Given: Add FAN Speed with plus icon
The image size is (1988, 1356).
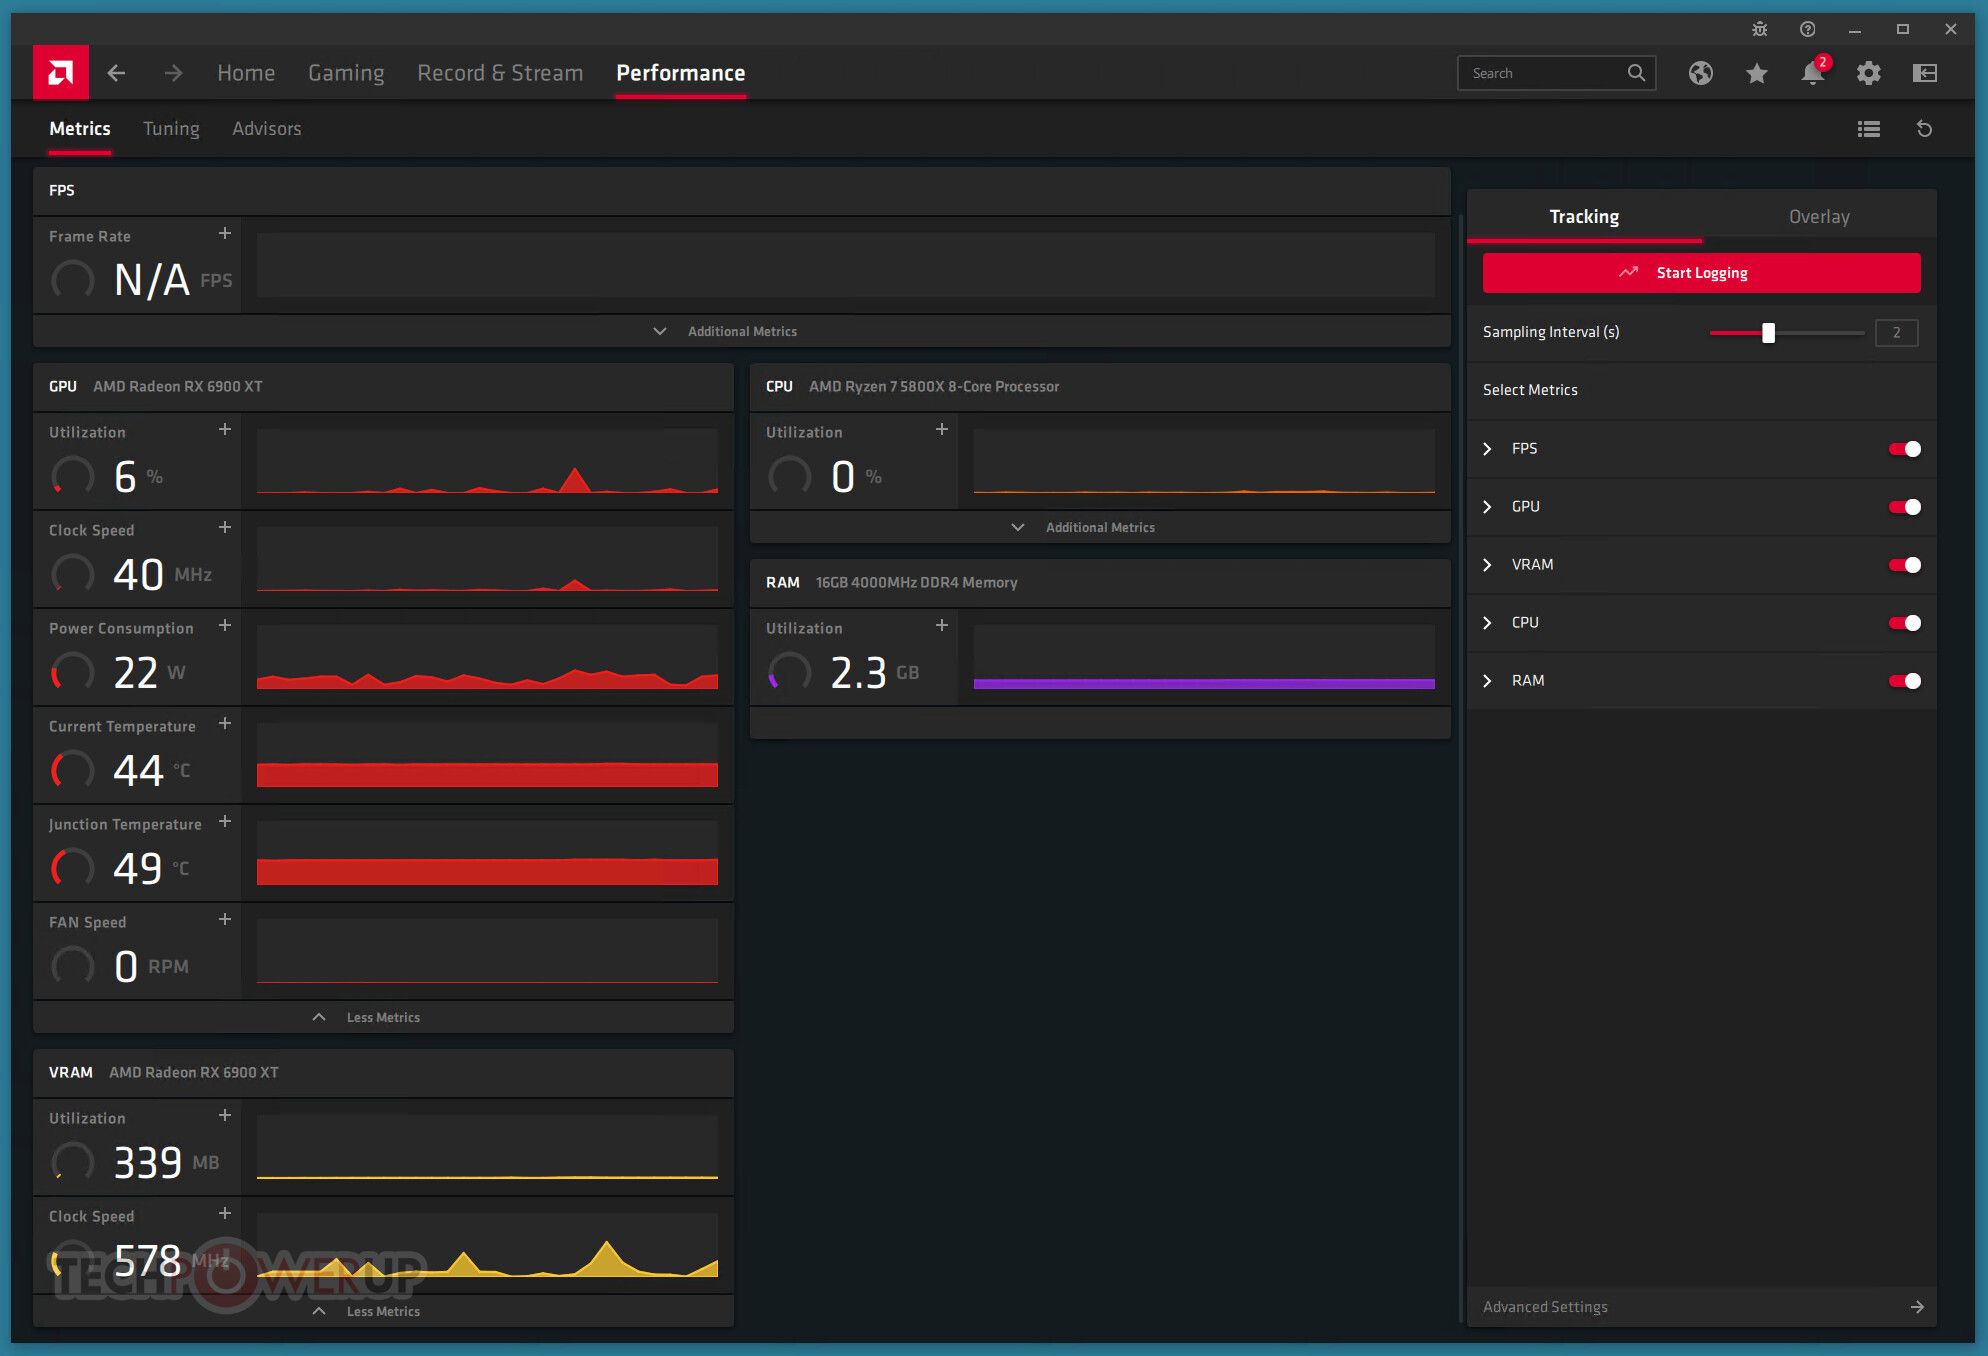Looking at the screenshot, I should coord(225,919).
